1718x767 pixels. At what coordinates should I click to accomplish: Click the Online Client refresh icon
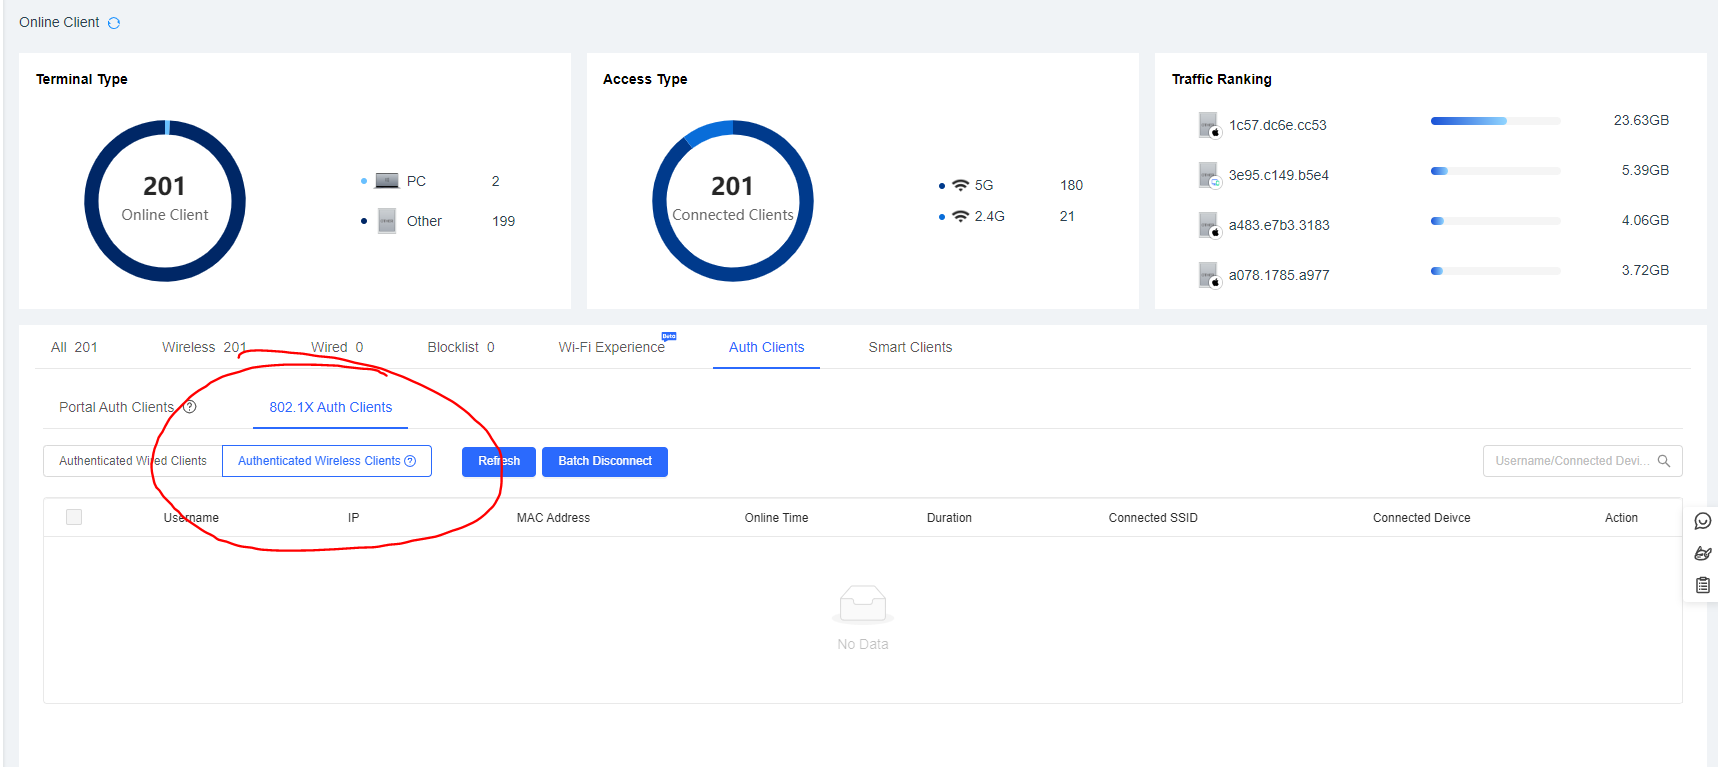click(114, 23)
